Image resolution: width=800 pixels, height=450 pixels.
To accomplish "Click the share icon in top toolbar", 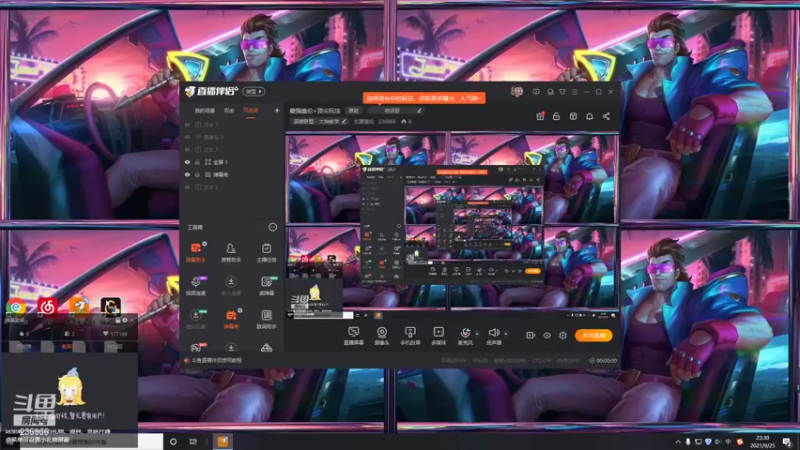I will click(606, 116).
